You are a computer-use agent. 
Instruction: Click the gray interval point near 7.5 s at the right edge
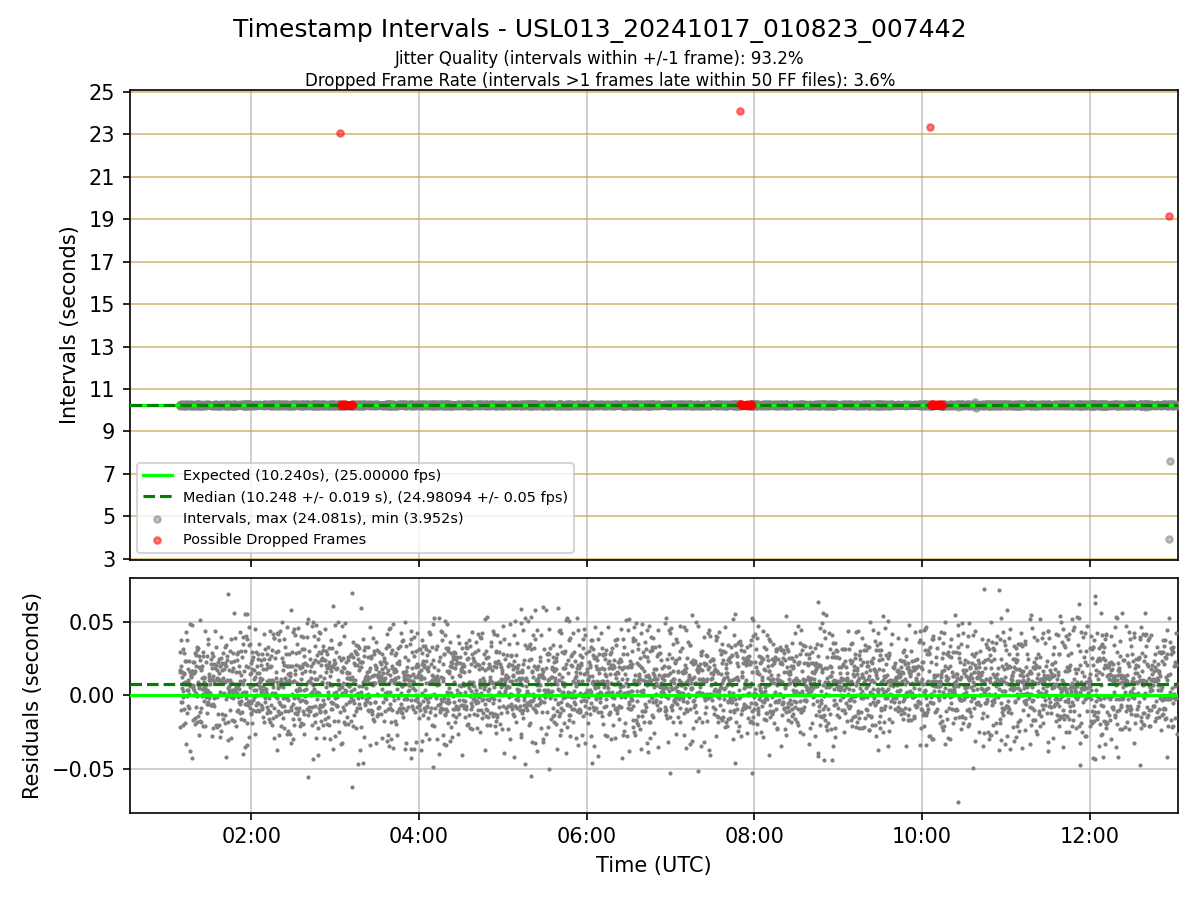pyautogui.click(x=1170, y=461)
